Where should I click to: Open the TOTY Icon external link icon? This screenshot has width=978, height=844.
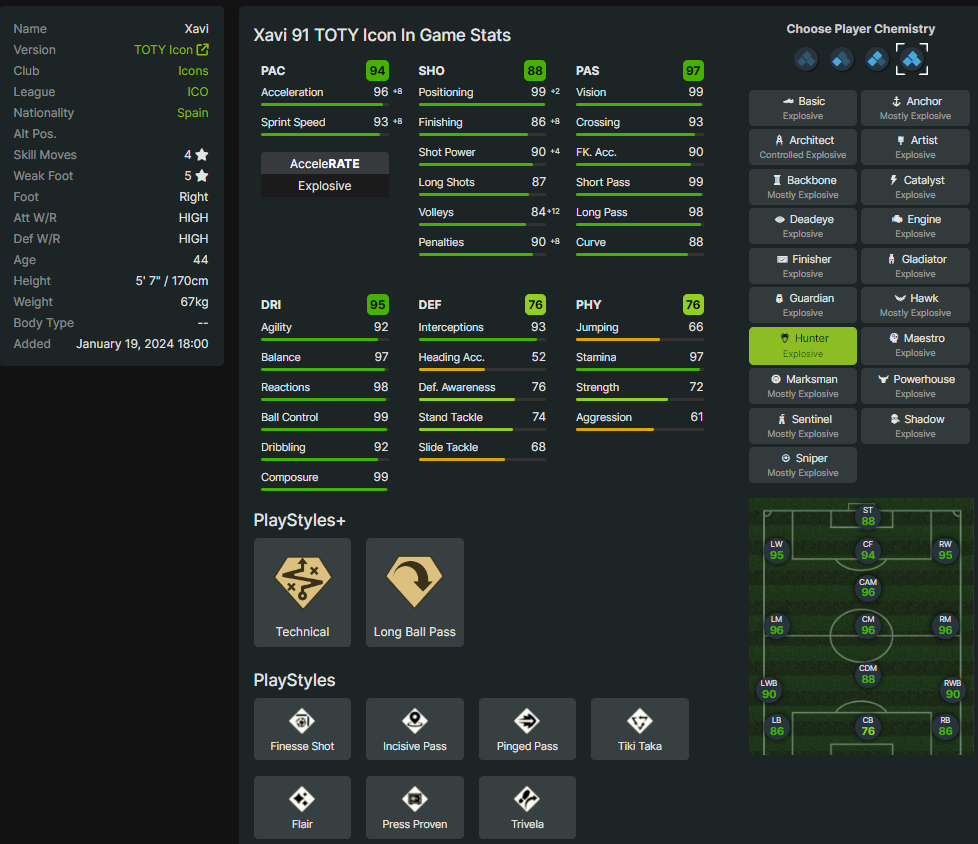pyautogui.click(x=202, y=49)
